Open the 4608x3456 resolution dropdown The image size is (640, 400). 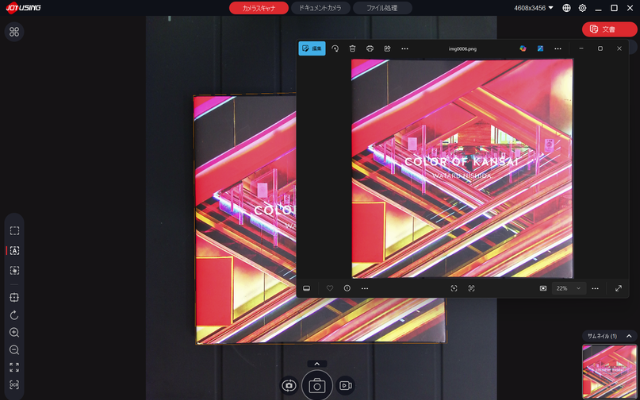pos(534,8)
